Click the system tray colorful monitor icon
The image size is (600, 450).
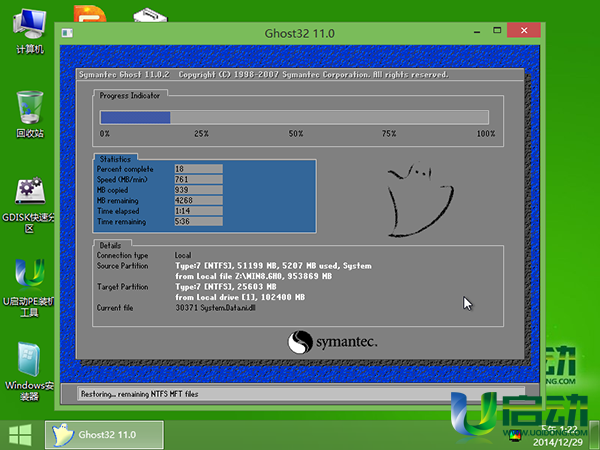click(x=515, y=435)
